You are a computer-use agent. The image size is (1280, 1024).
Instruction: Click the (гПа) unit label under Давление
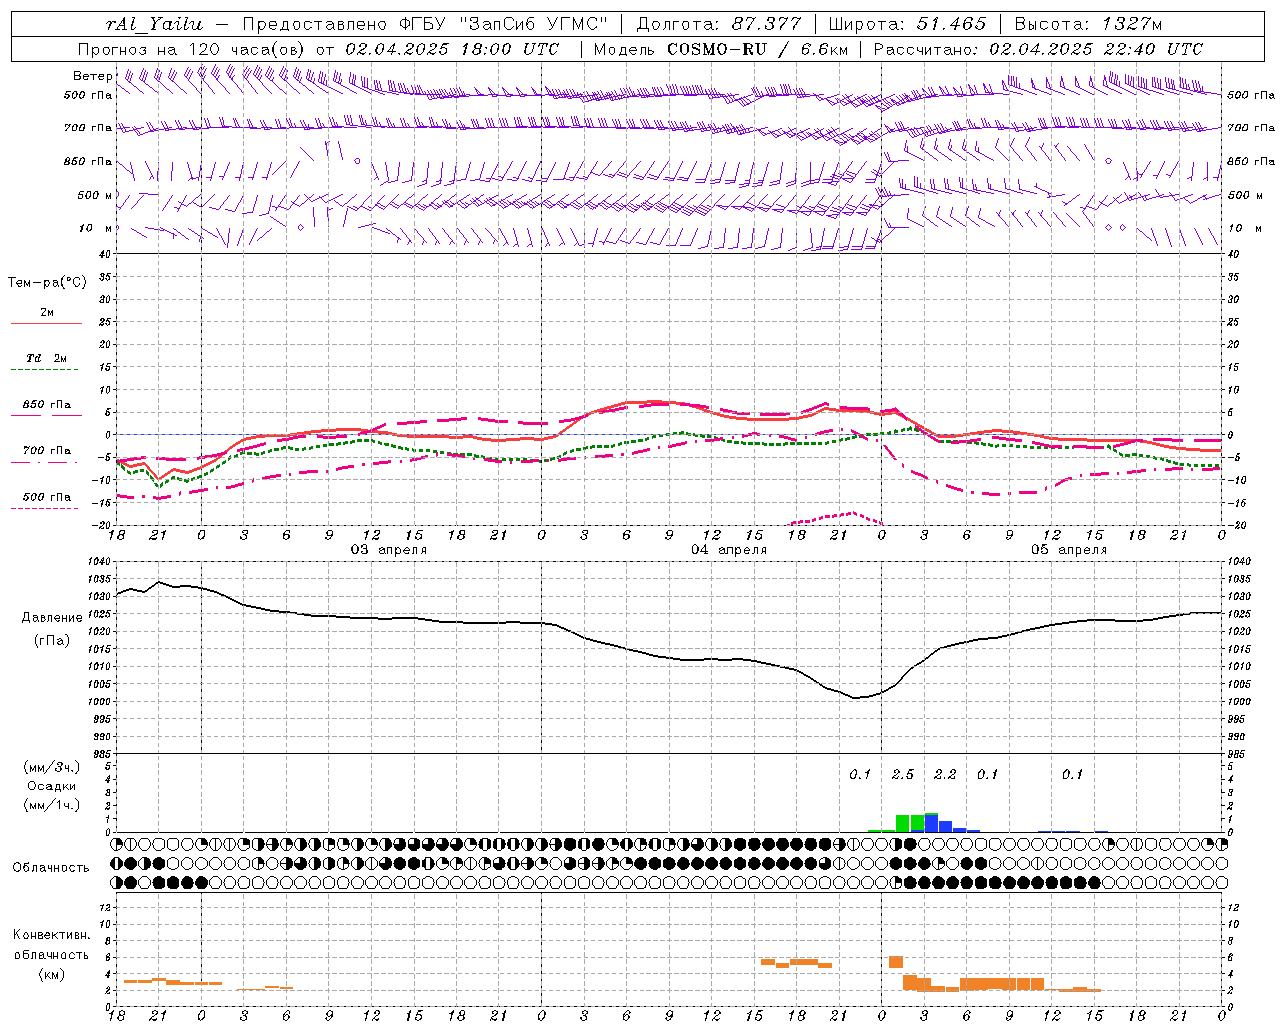[52, 641]
